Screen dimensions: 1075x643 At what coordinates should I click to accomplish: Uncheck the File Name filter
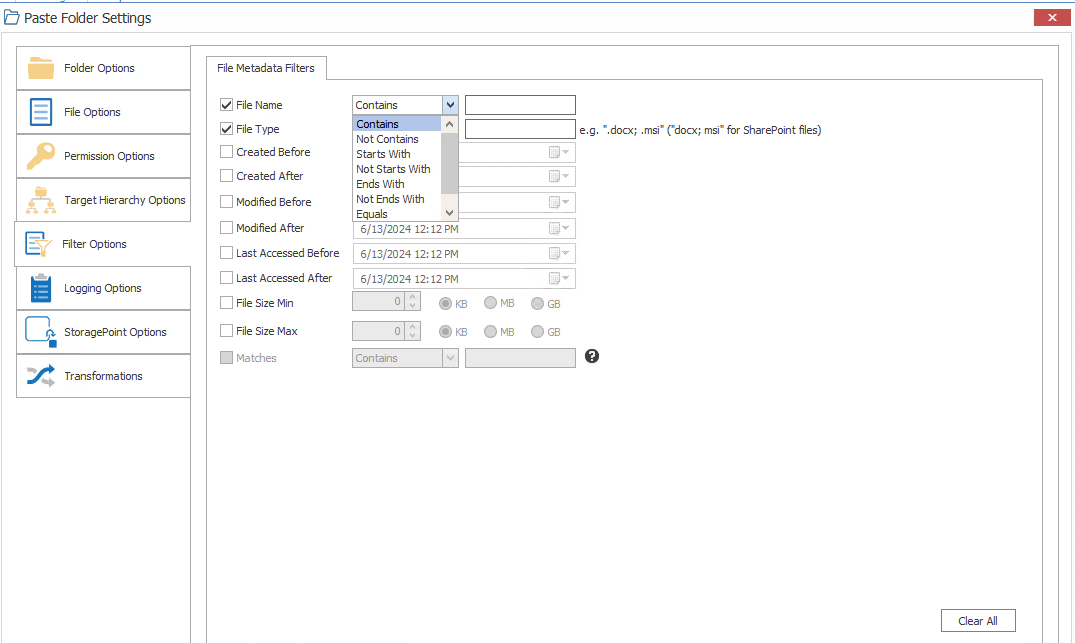pyautogui.click(x=226, y=104)
